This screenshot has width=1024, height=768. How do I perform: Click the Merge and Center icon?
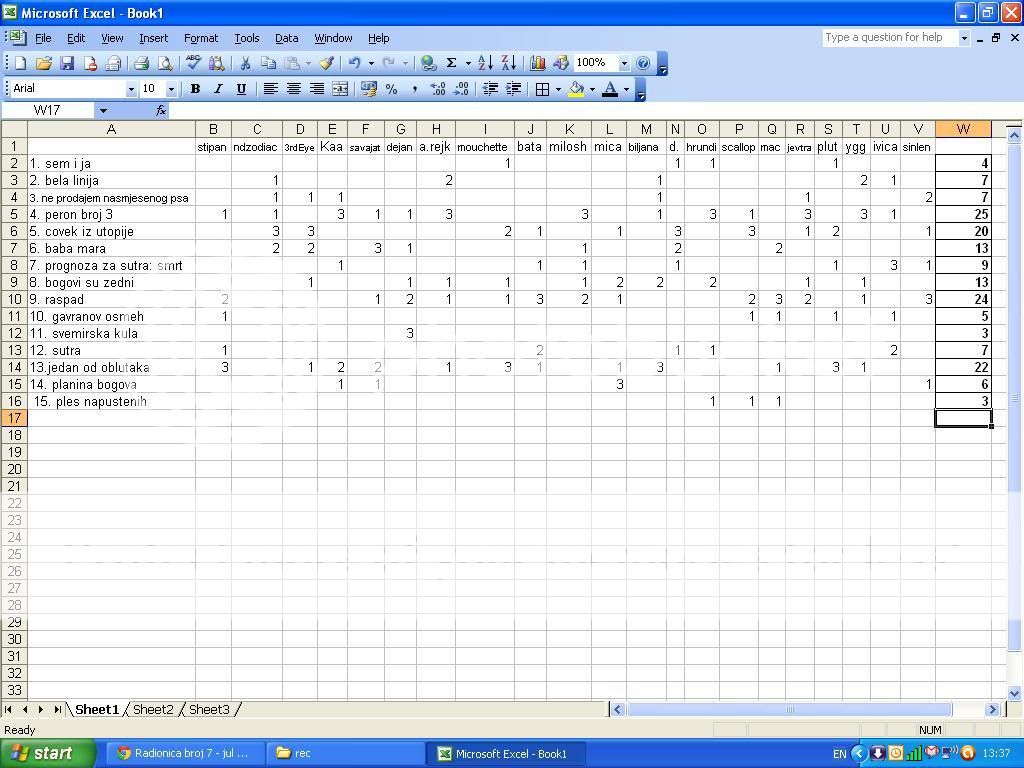[x=340, y=89]
